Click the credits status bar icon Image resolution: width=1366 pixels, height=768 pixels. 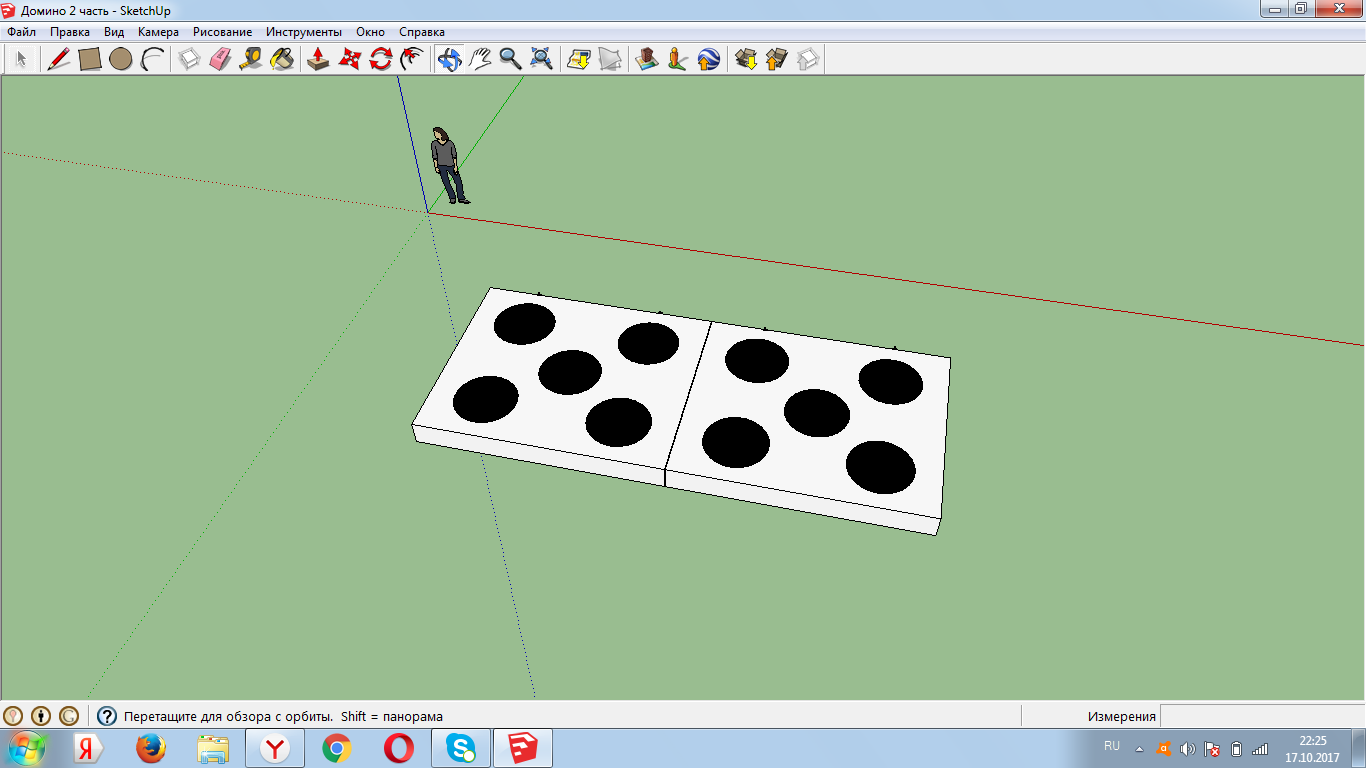tap(41, 716)
